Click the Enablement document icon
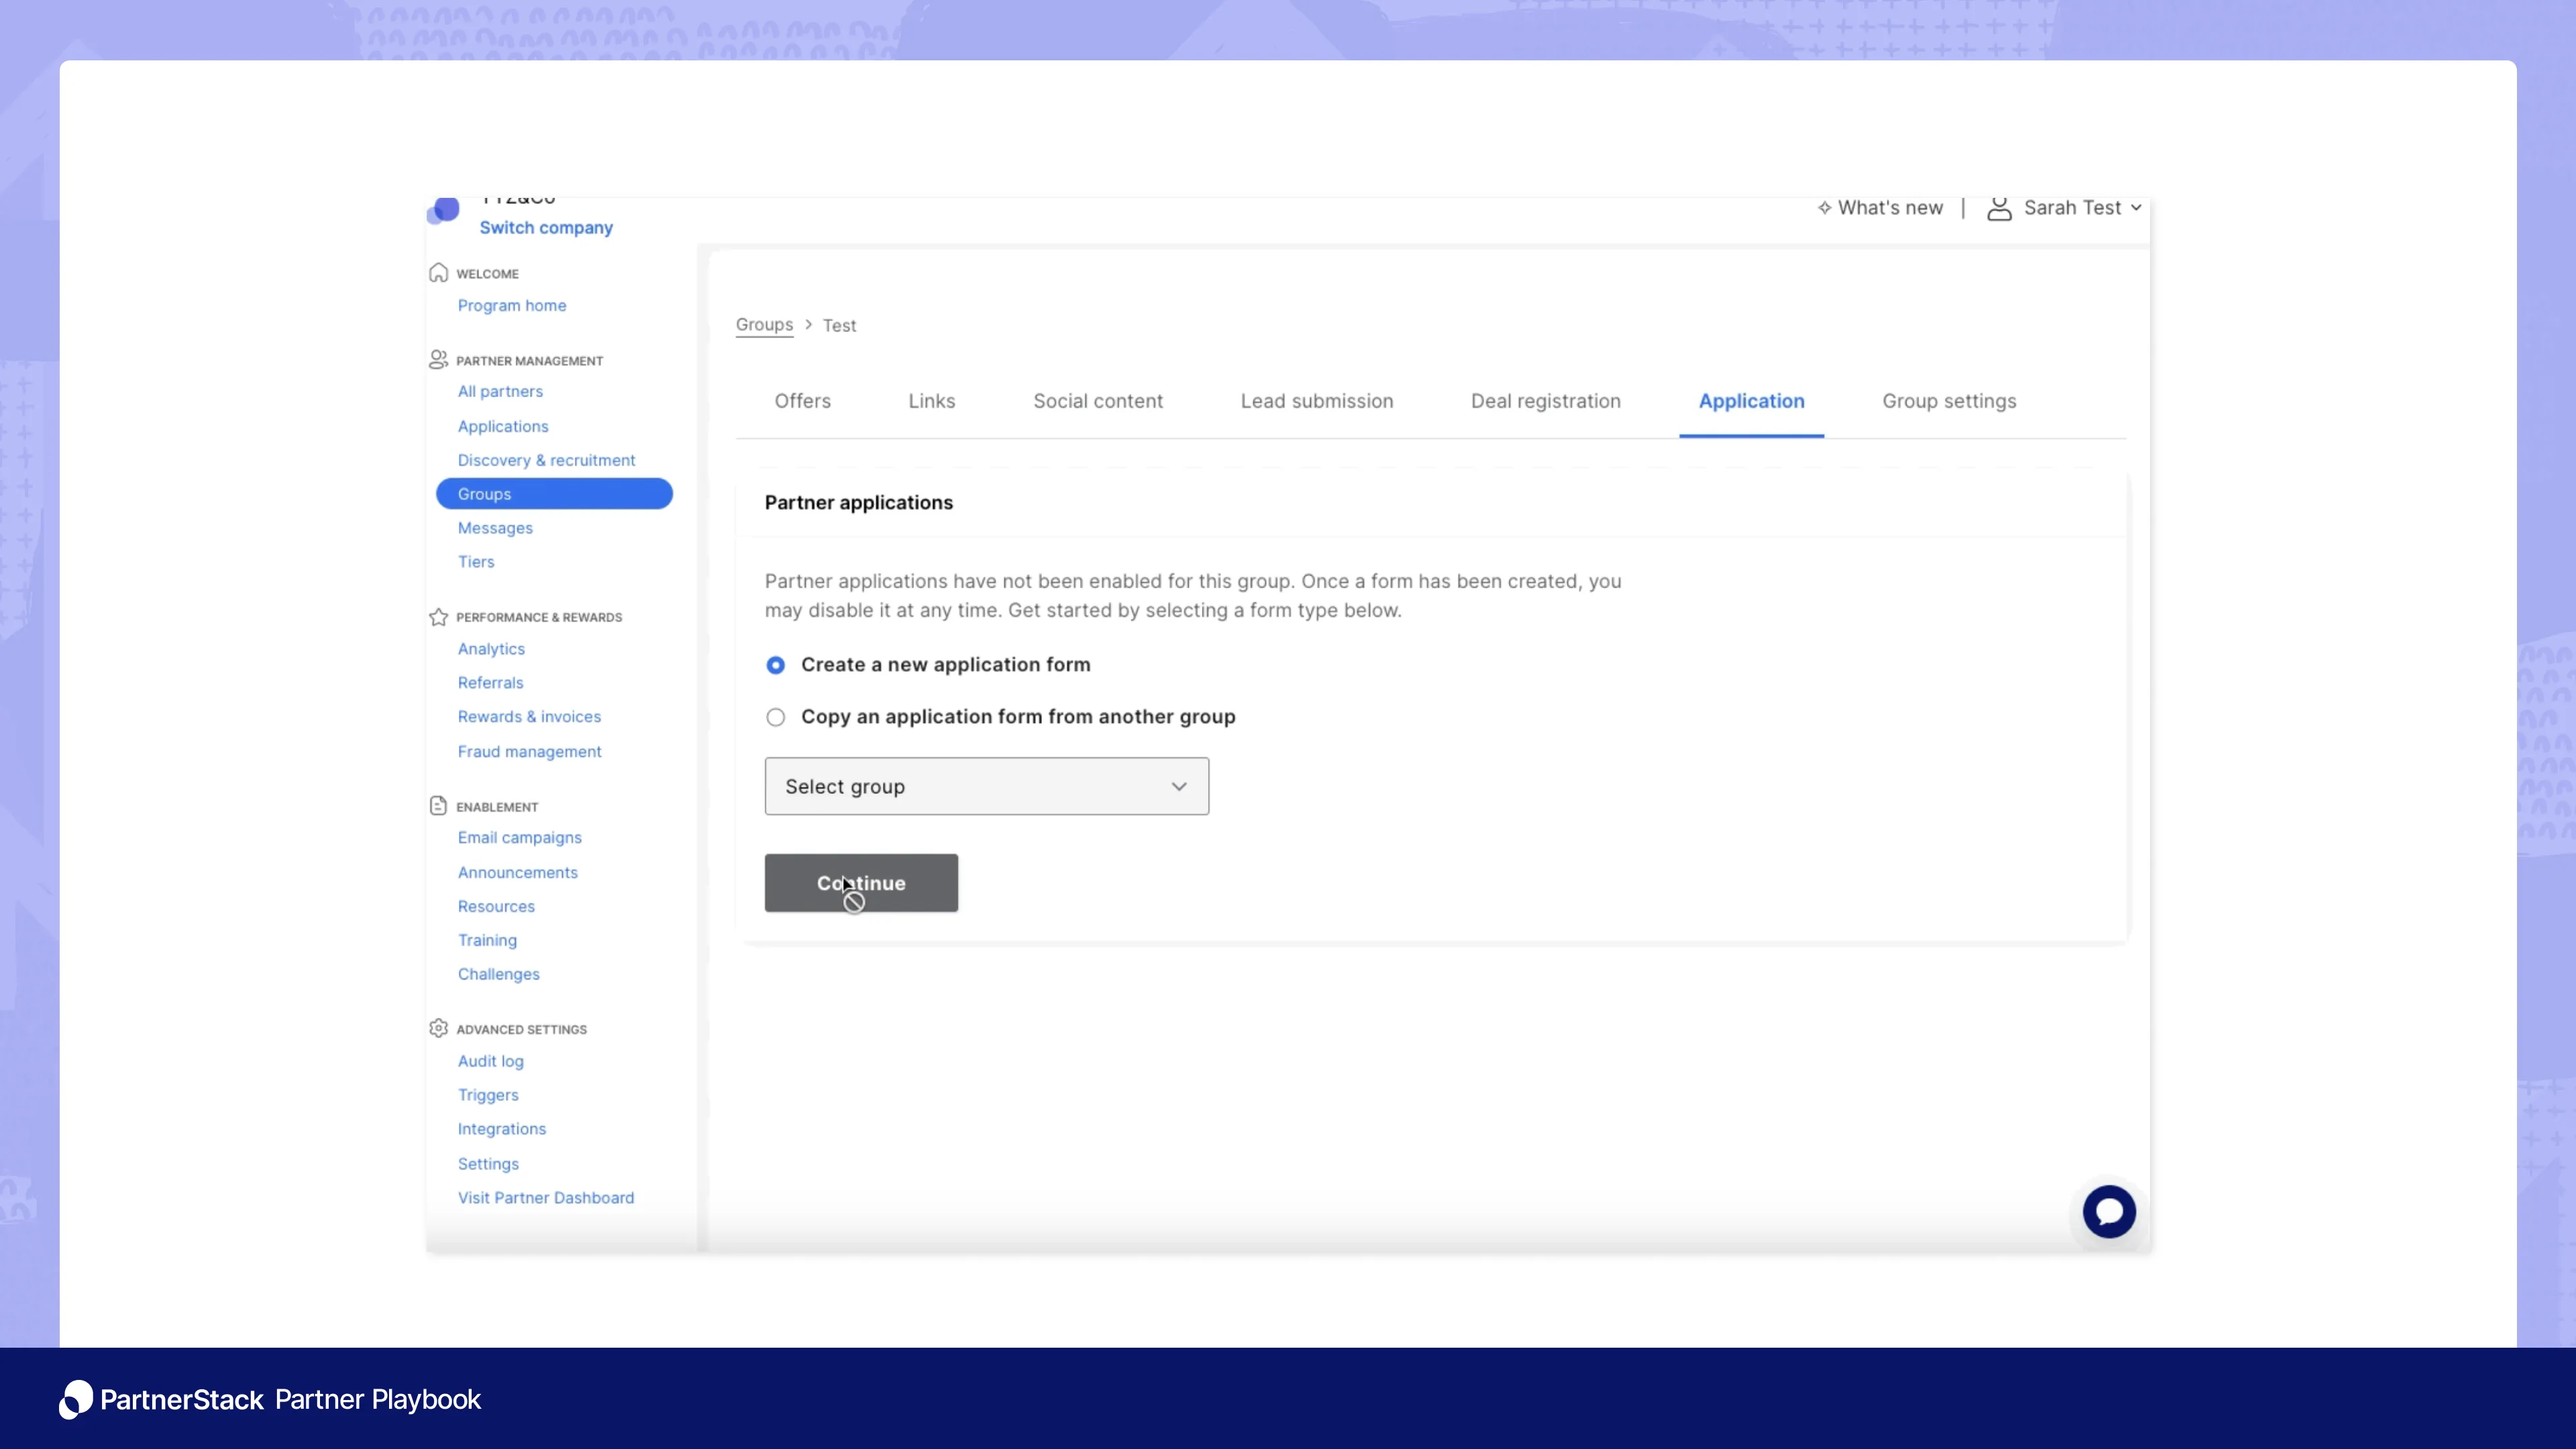 438,806
